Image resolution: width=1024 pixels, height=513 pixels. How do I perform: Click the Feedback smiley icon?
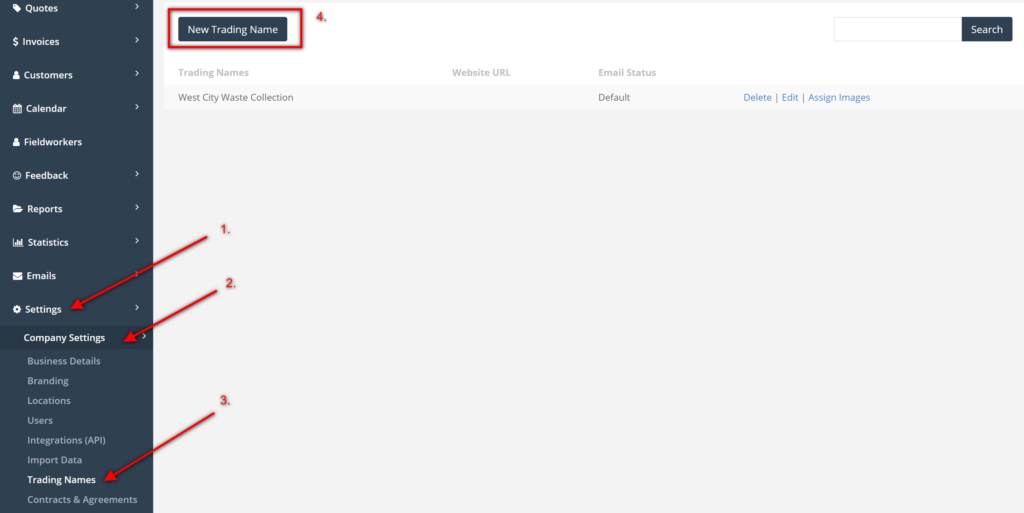pos(17,176)
